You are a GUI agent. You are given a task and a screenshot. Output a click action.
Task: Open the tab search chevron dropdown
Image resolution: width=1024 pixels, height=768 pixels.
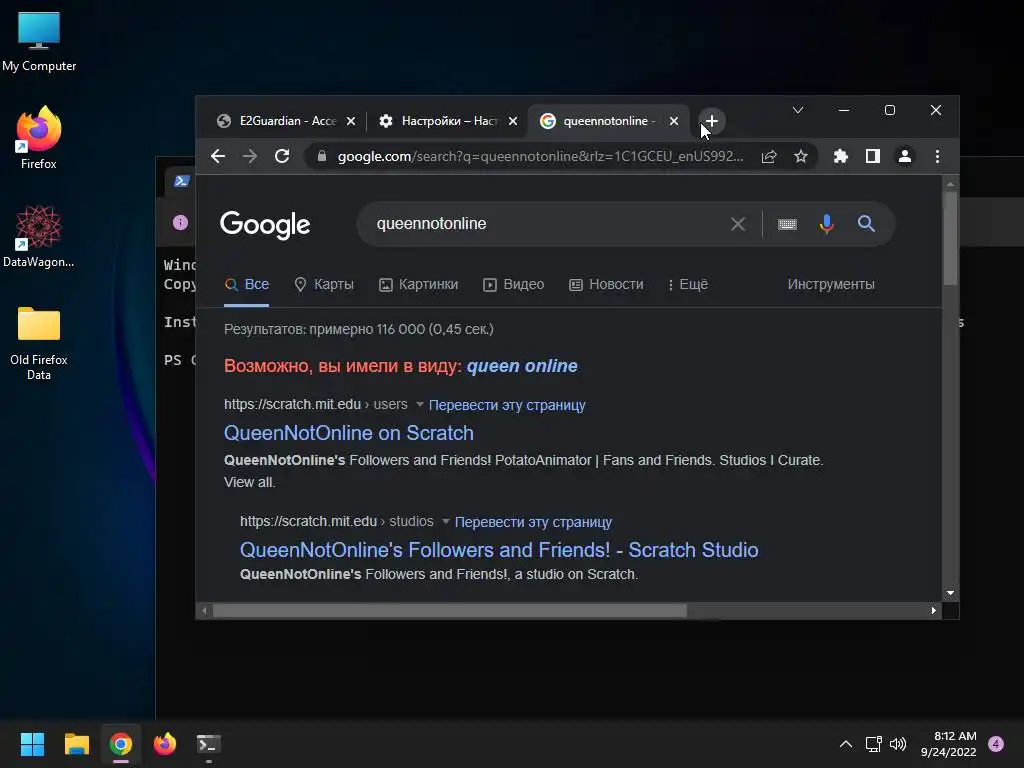(x=797, y=110)
